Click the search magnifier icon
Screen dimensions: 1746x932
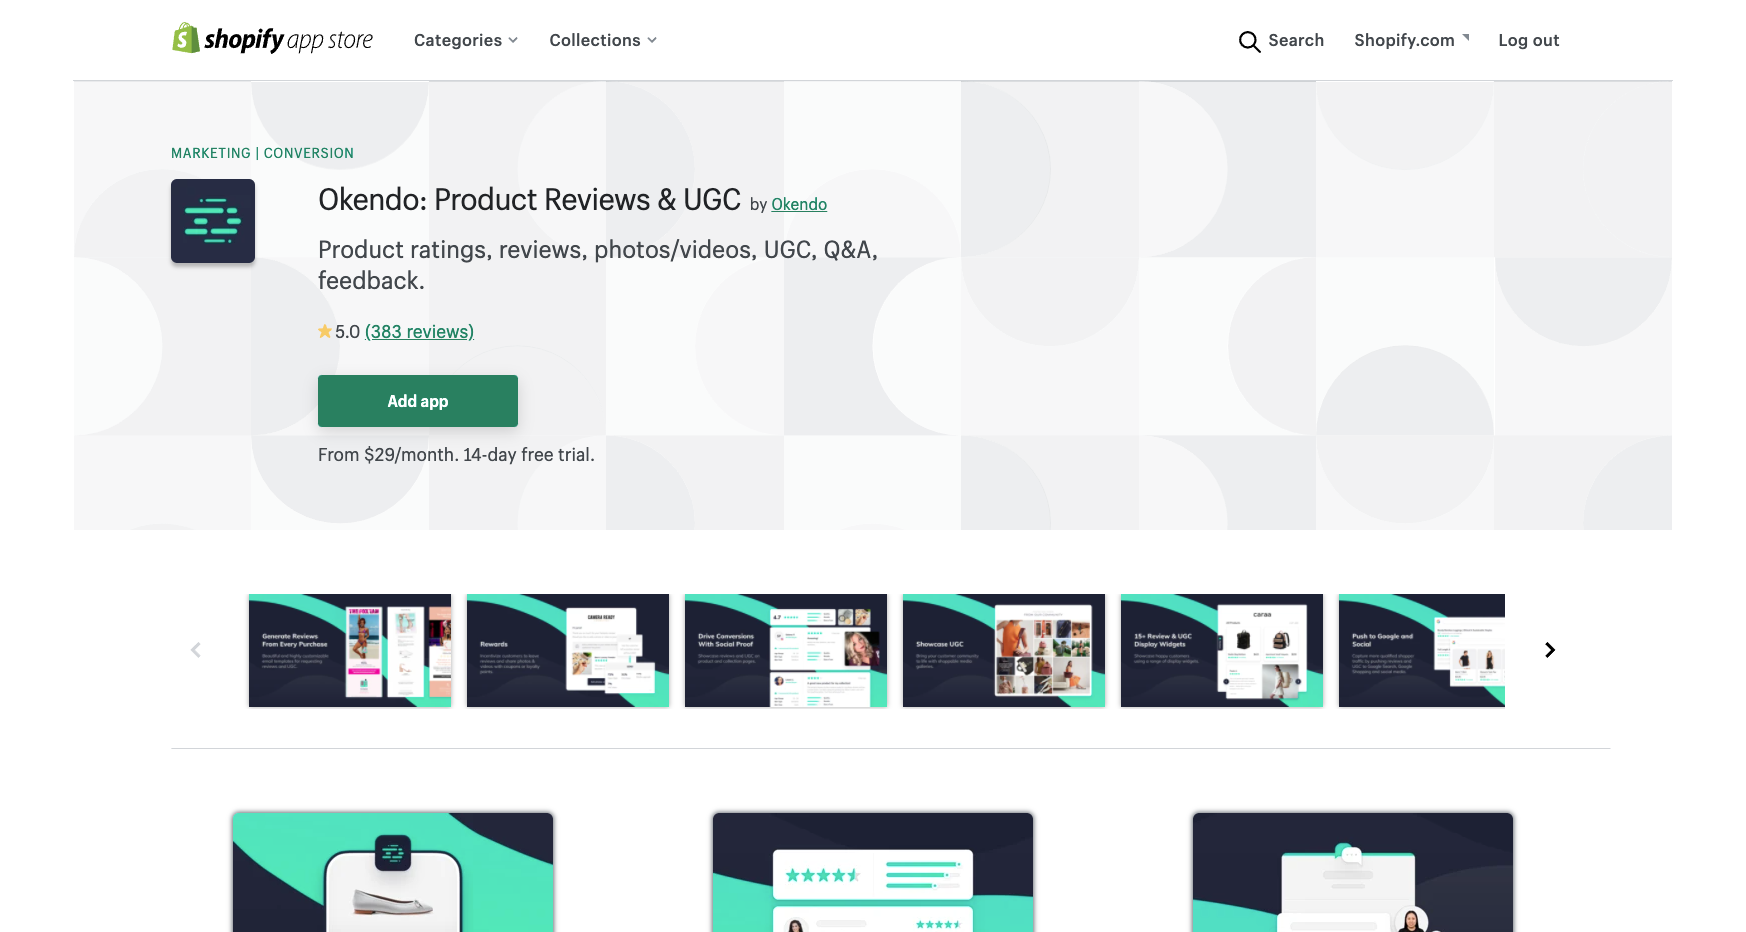tap(1249, 41)
